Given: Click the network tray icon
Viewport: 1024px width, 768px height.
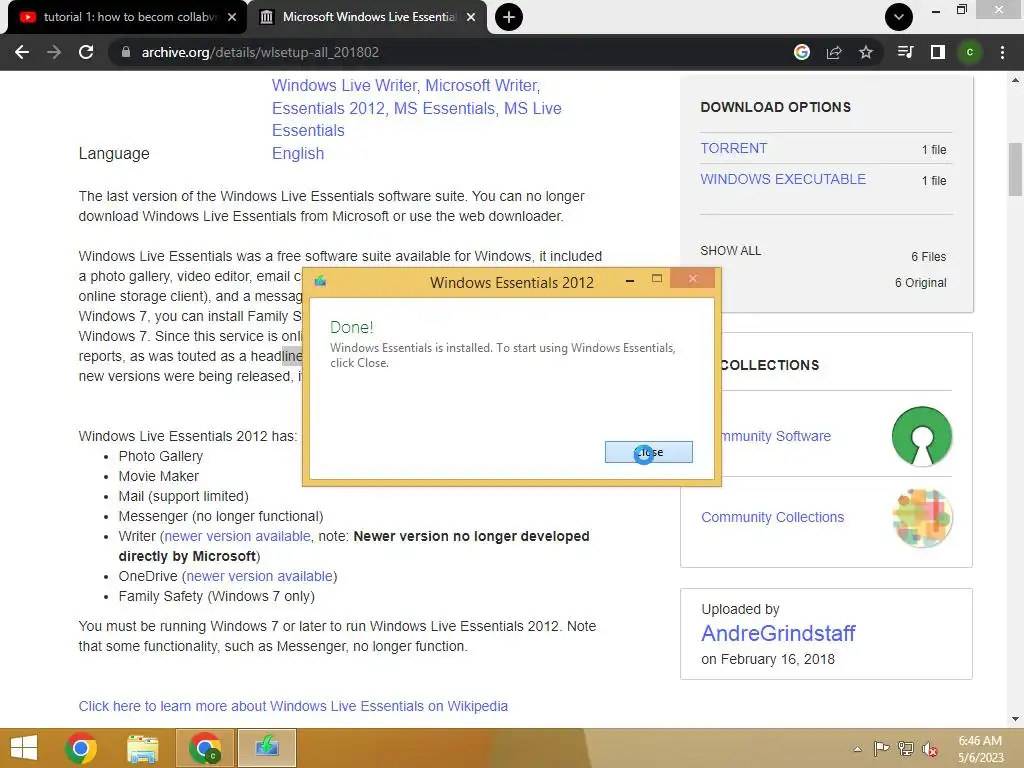Looking at the screenshot, I should (x=906, y=749).
